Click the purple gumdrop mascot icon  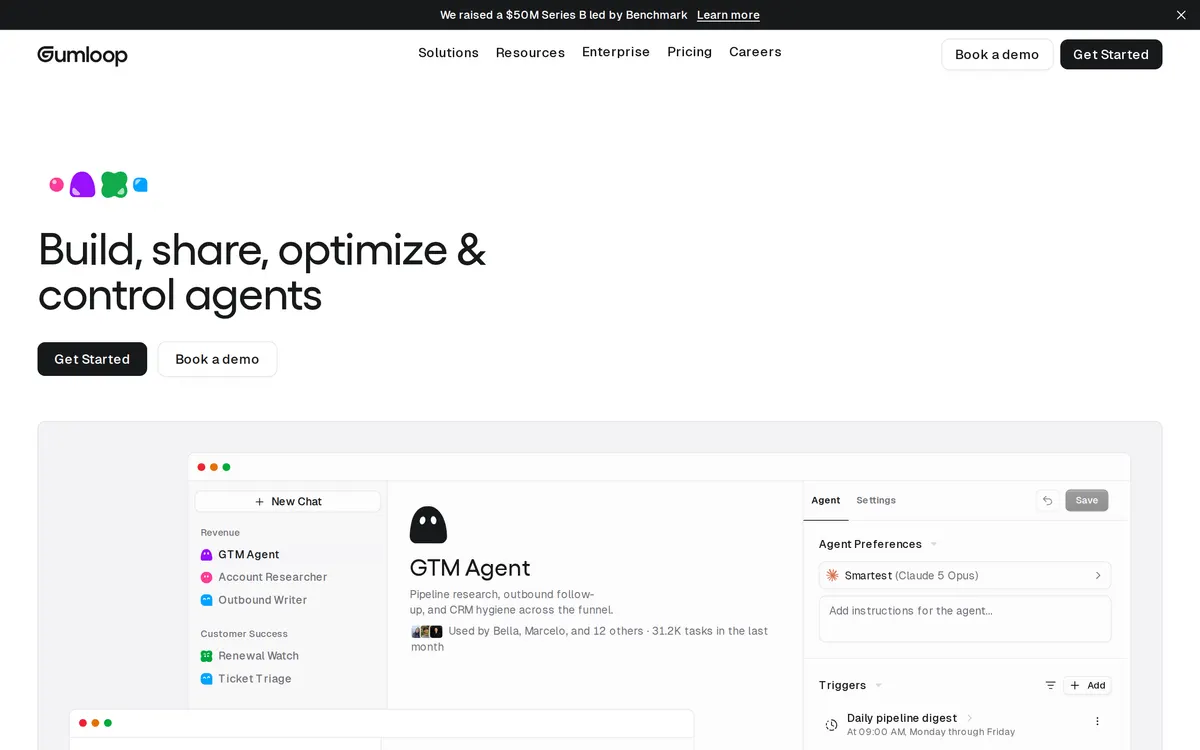point(83,184)
